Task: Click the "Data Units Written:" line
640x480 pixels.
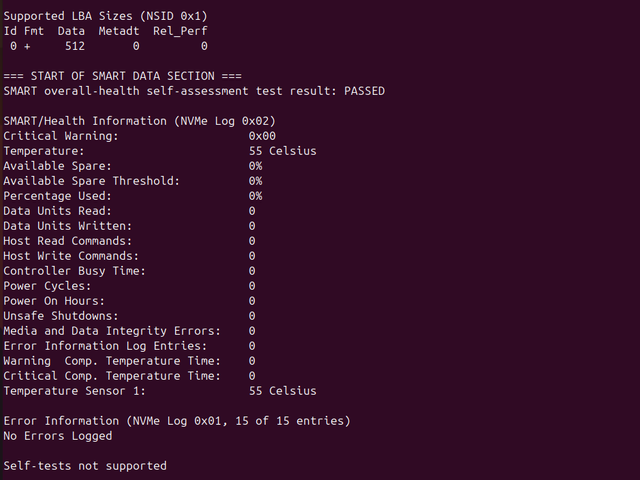Action: coord(68,226)
